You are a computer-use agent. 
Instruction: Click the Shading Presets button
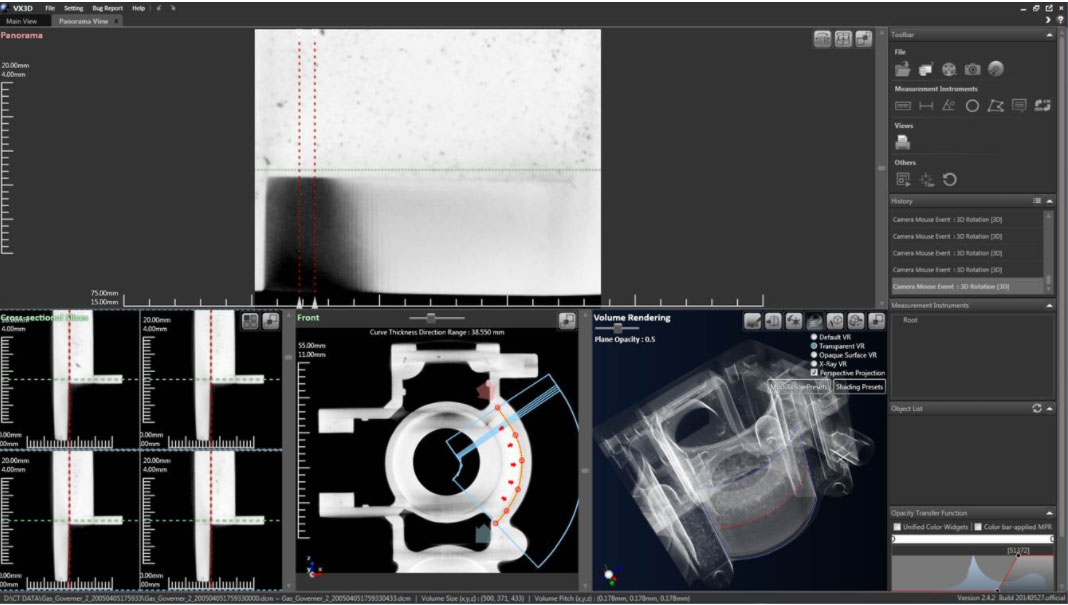click(x=859, y=387)
